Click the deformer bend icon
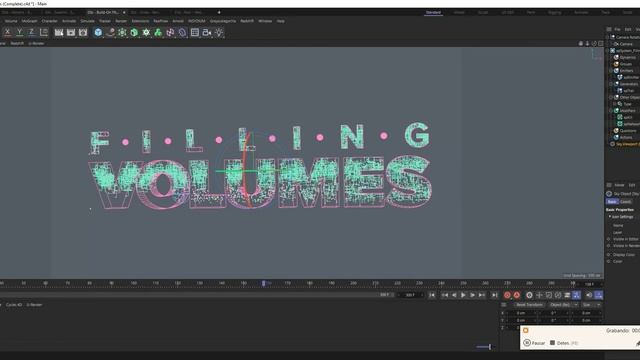This screenshot has height=360, width=640. click(x=182, y=32)
